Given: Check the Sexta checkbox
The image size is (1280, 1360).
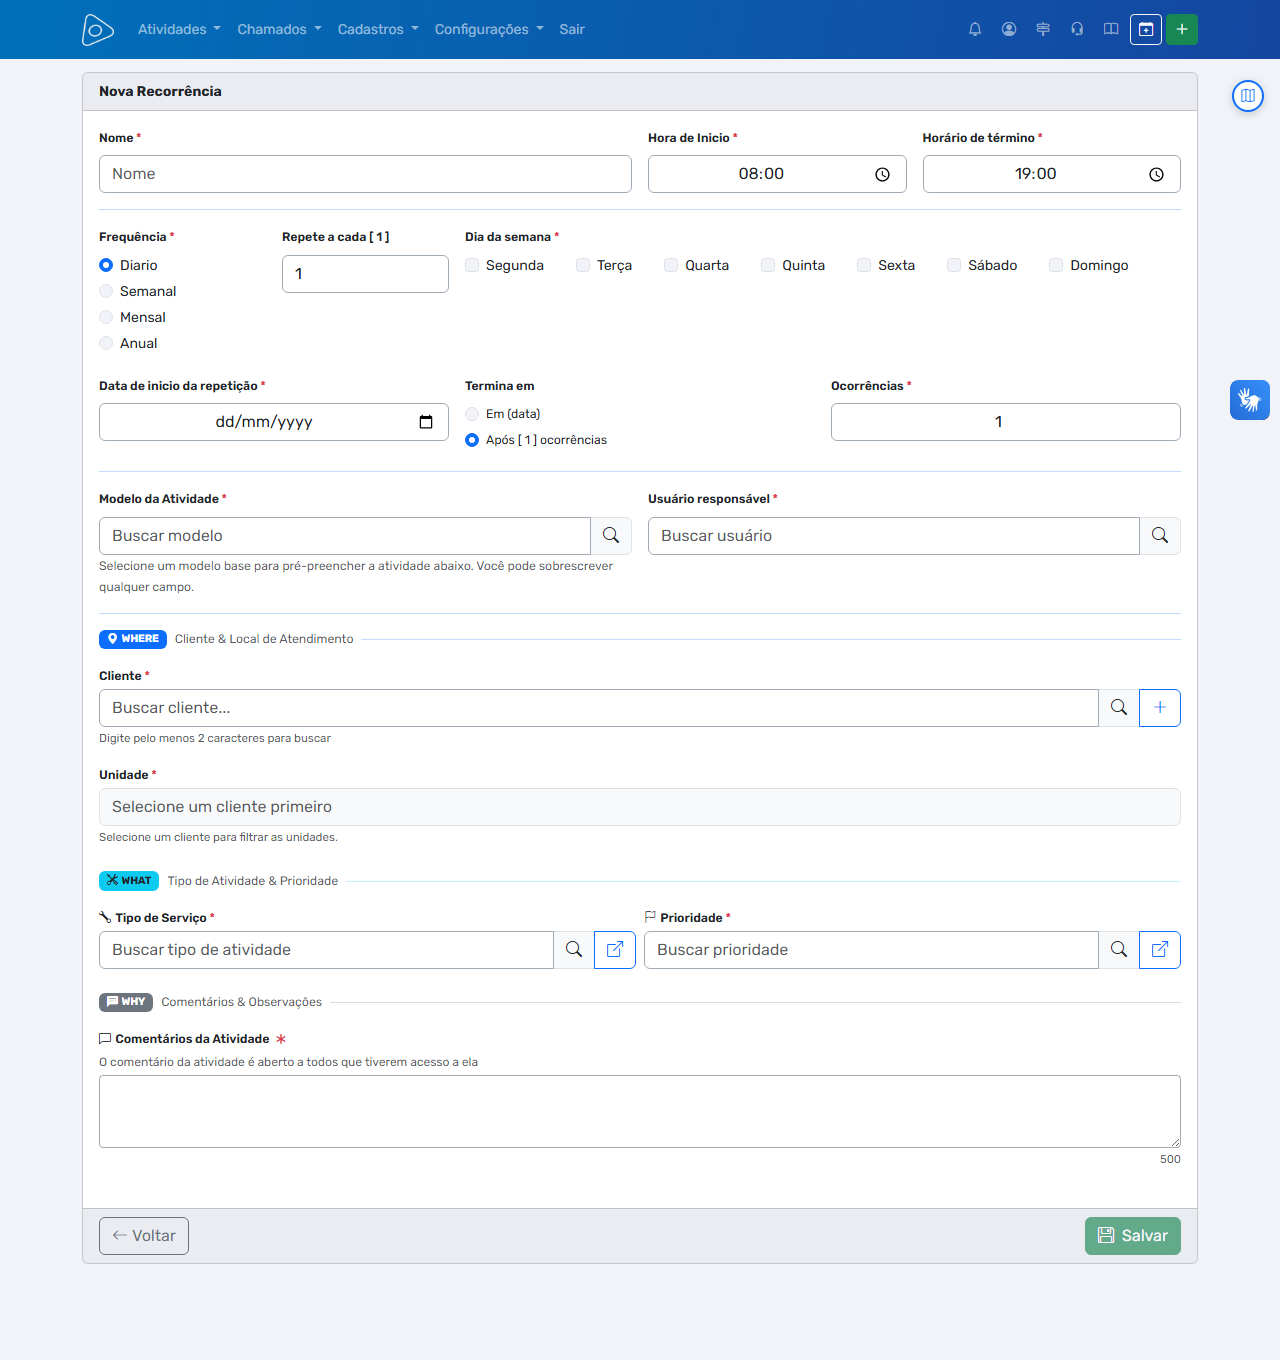Looking at the screenshot, I should coord(864,265).
